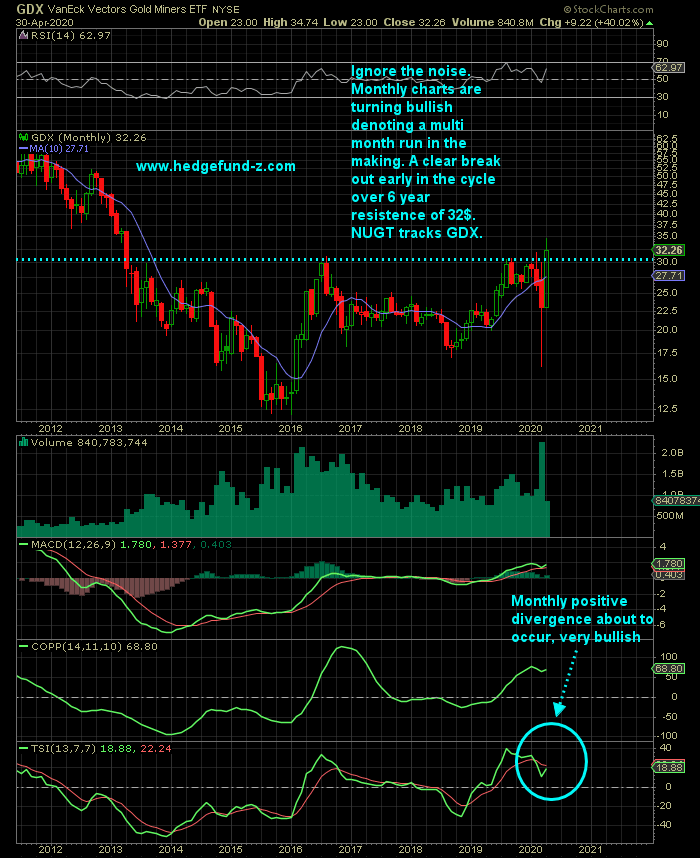Click the 2021 label under the TSI panel

(590, 850)
